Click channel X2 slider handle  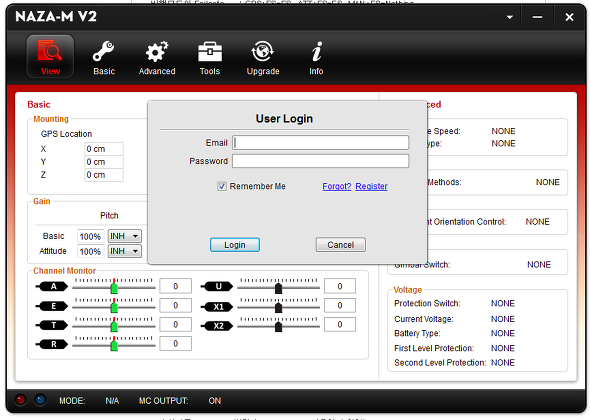click(x=278, y=326)
